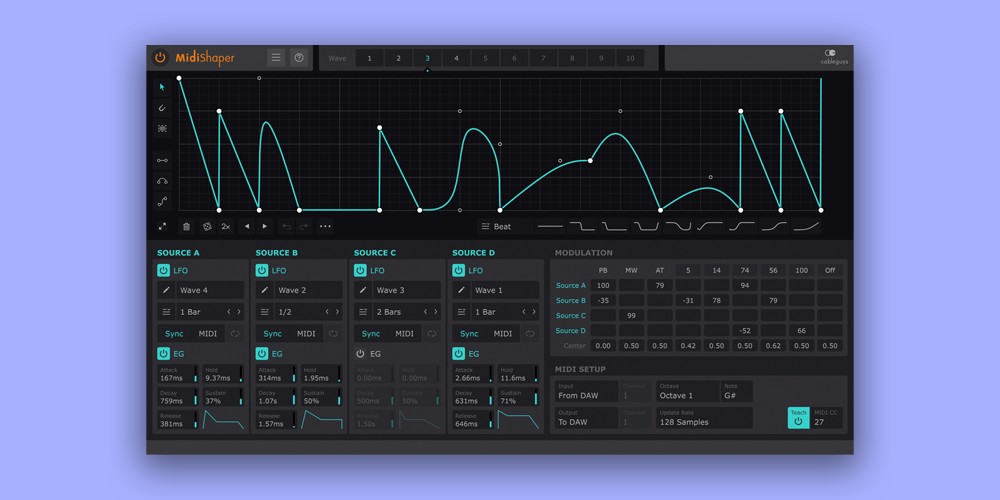Toggle the main MidiShaper power button
This screenshot has height=500, width=1000.
160,58
